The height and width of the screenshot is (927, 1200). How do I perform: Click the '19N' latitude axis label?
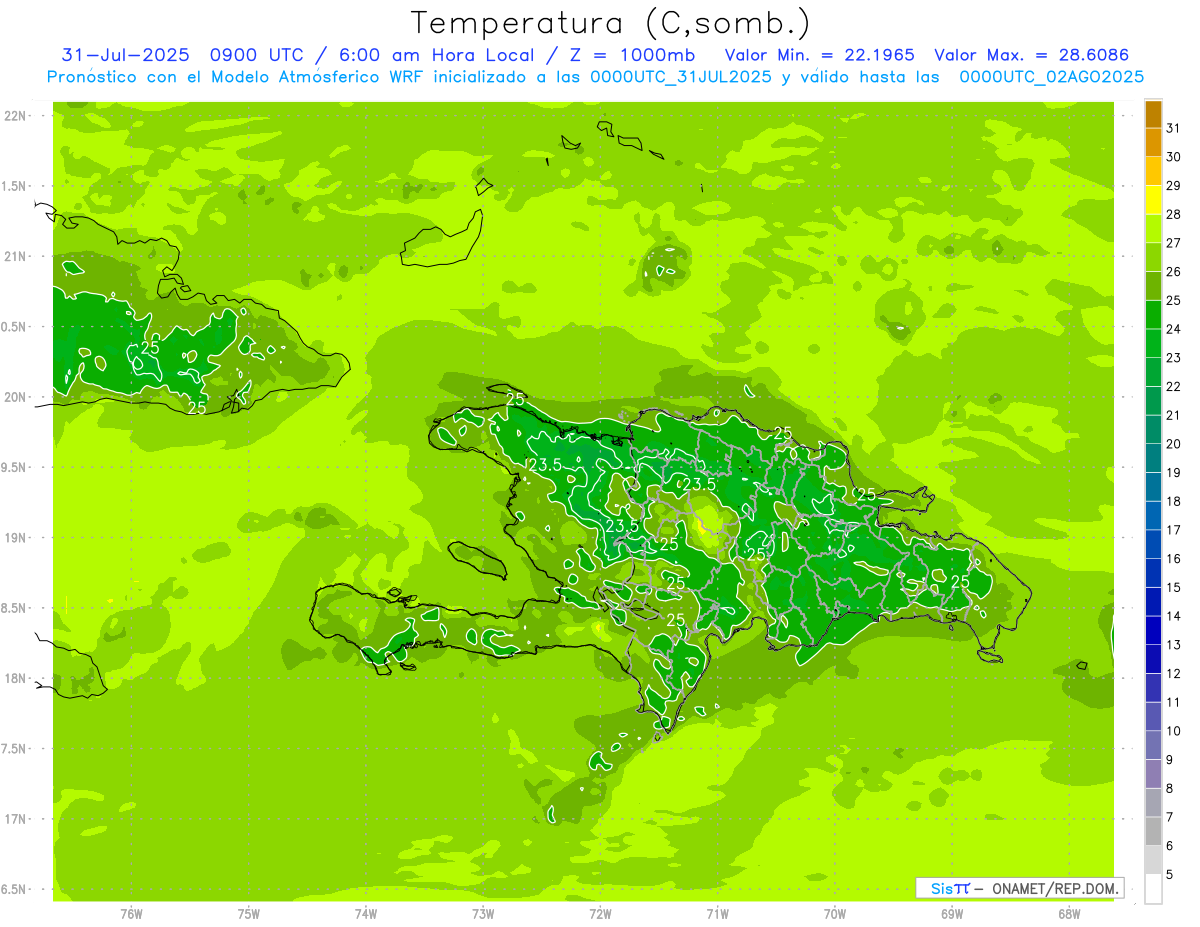tap(14, 538)
